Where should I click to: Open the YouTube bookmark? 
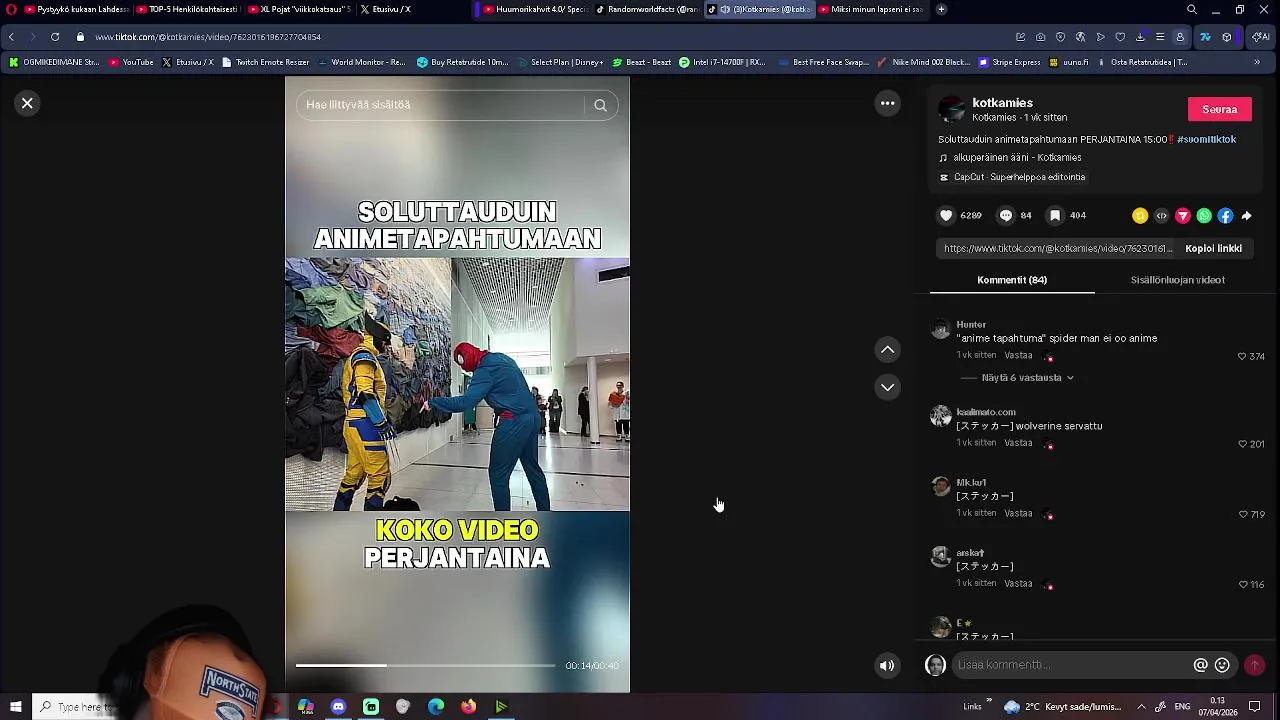tap(131, 62)
